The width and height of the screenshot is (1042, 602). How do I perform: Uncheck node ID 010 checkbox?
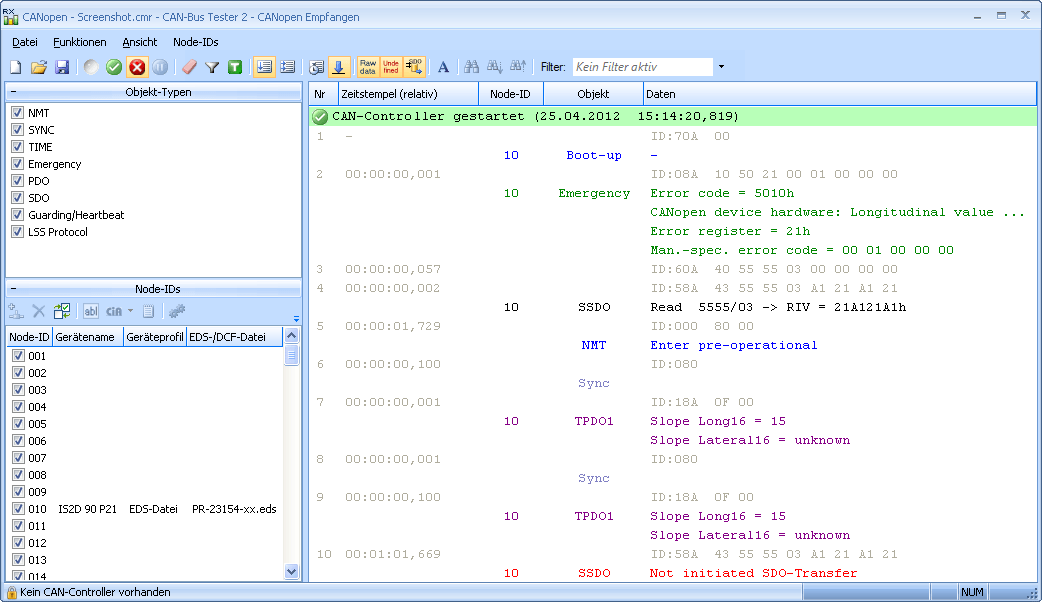click(x=17, y=509)
